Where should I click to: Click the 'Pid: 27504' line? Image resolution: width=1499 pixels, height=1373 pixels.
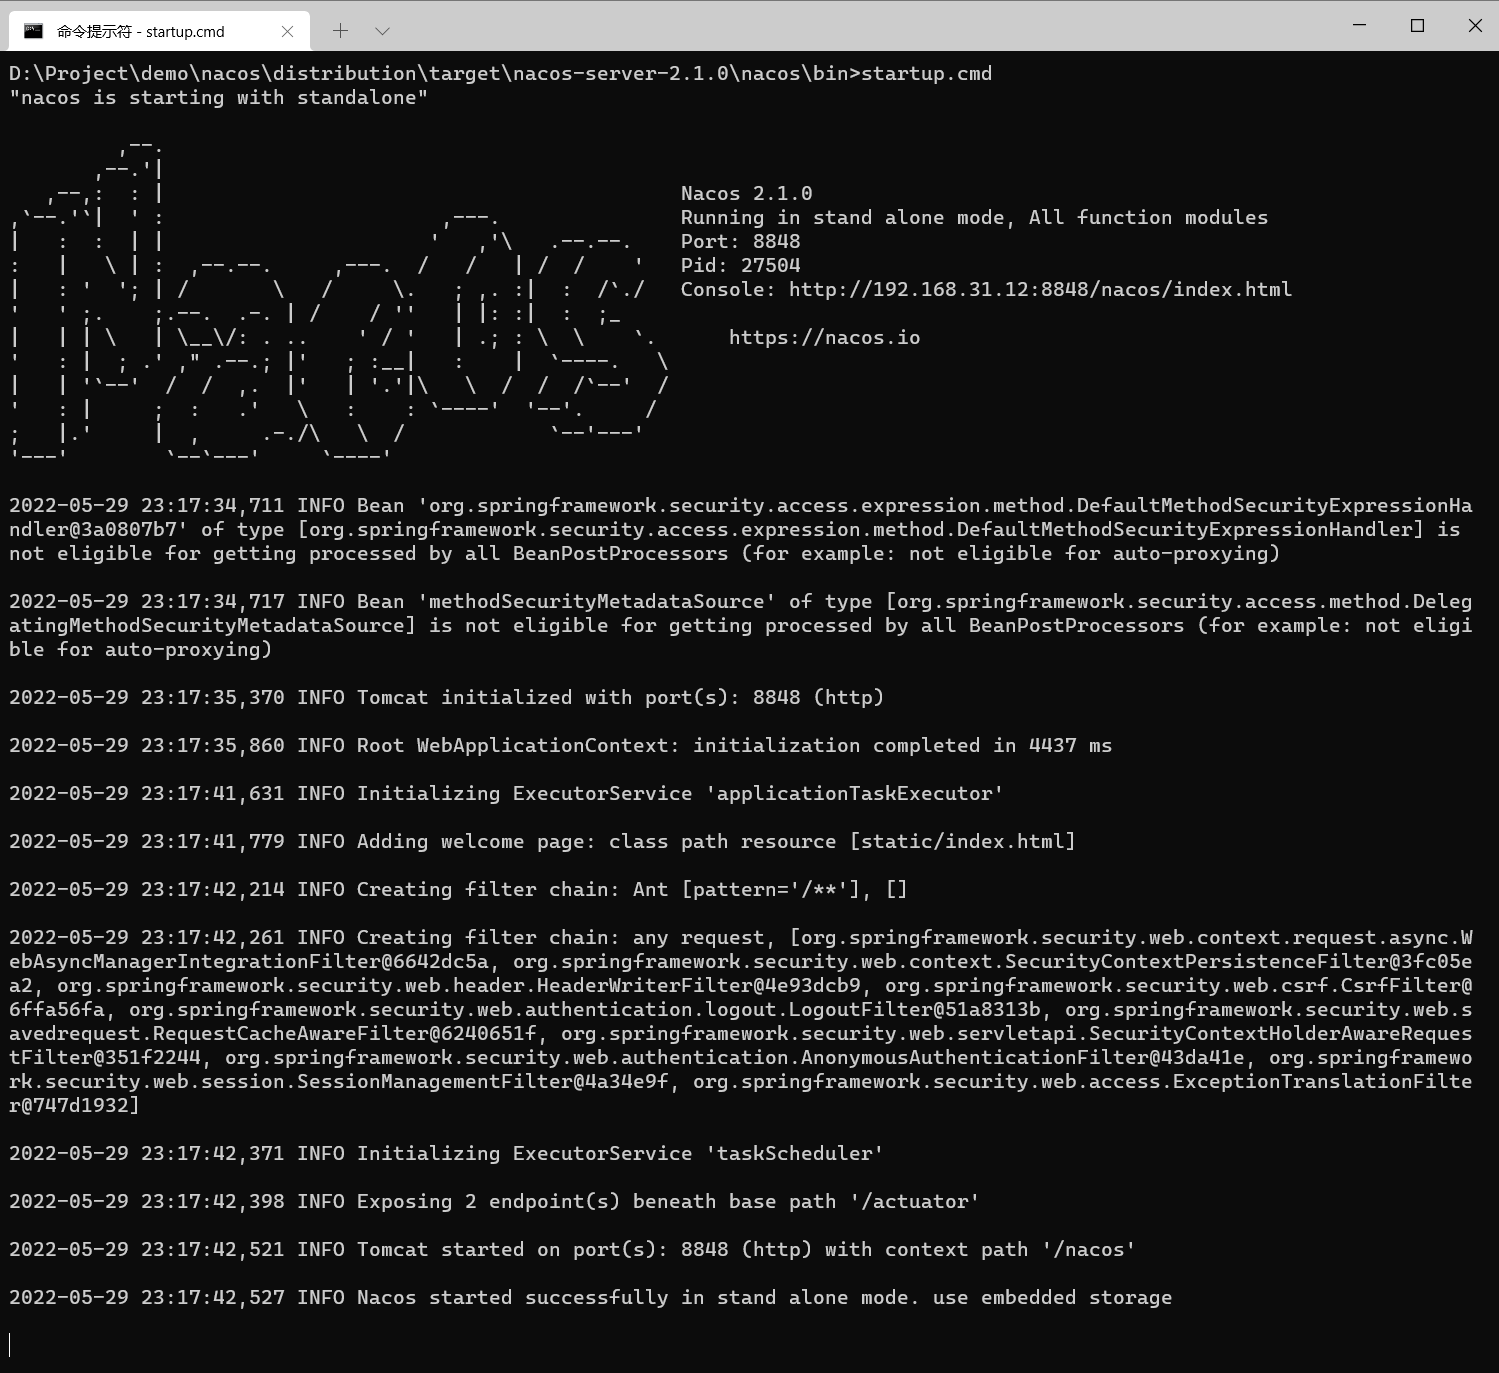pyautogui.click(x=740, y=266)
